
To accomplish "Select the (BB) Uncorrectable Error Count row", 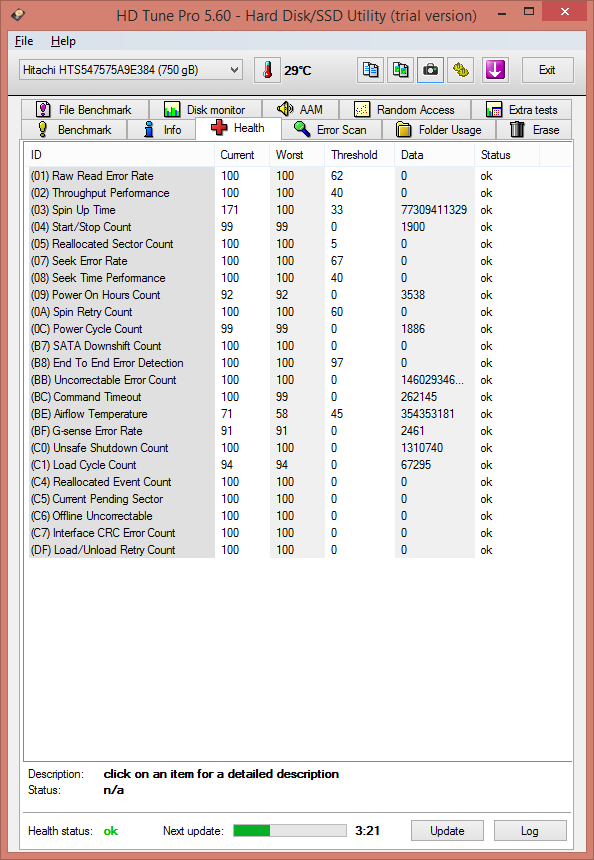I will click(284, 380).
